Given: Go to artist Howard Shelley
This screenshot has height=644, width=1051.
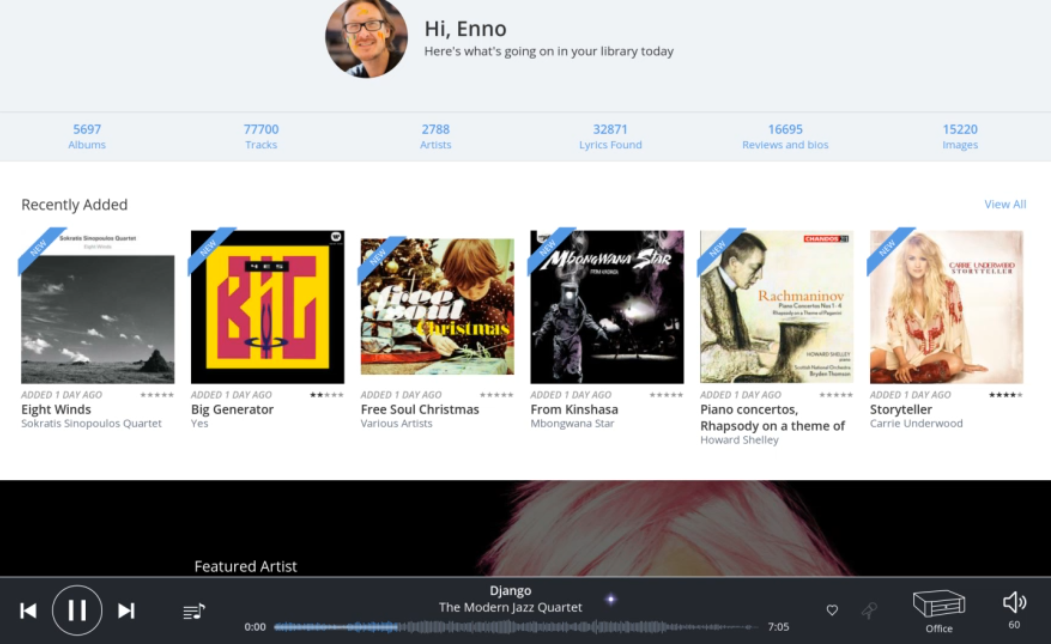Looking at the screenshot, I should click(x=739, y=440).
